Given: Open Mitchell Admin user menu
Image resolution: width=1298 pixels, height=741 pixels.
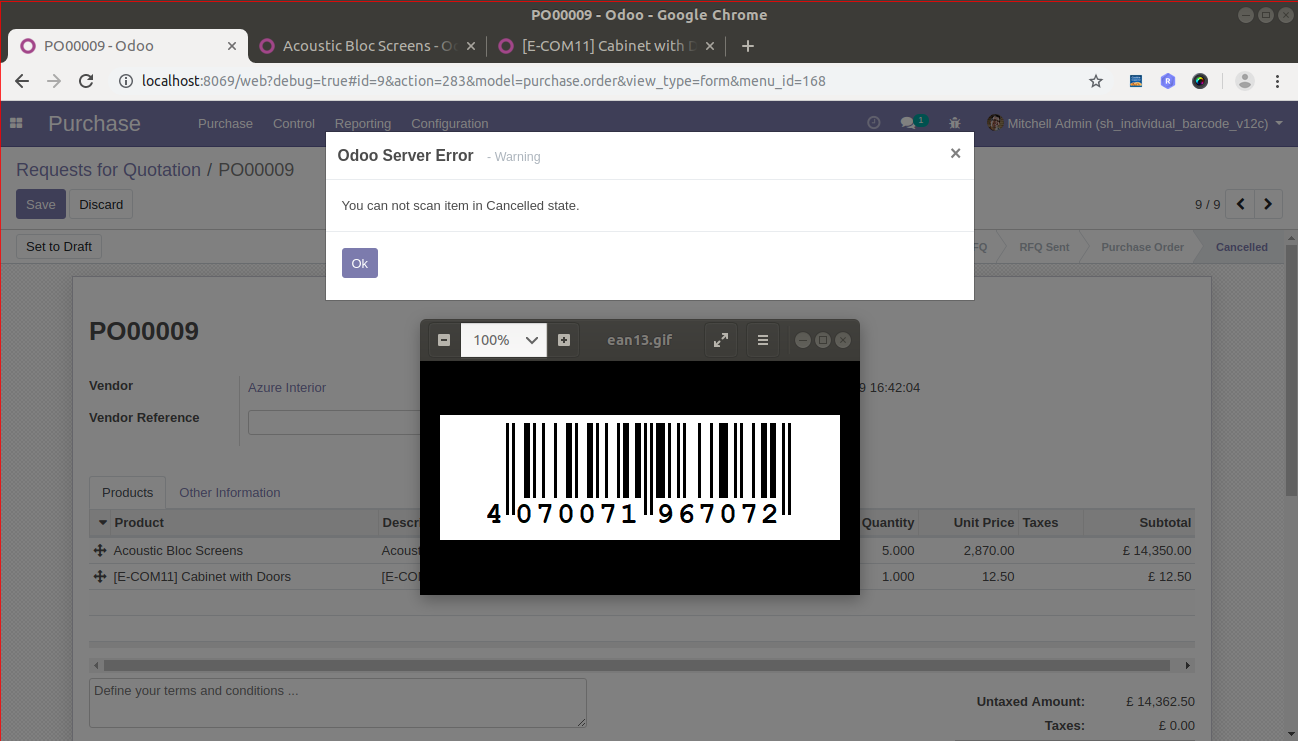Looking at the screenshot, I should [1135, 123].
